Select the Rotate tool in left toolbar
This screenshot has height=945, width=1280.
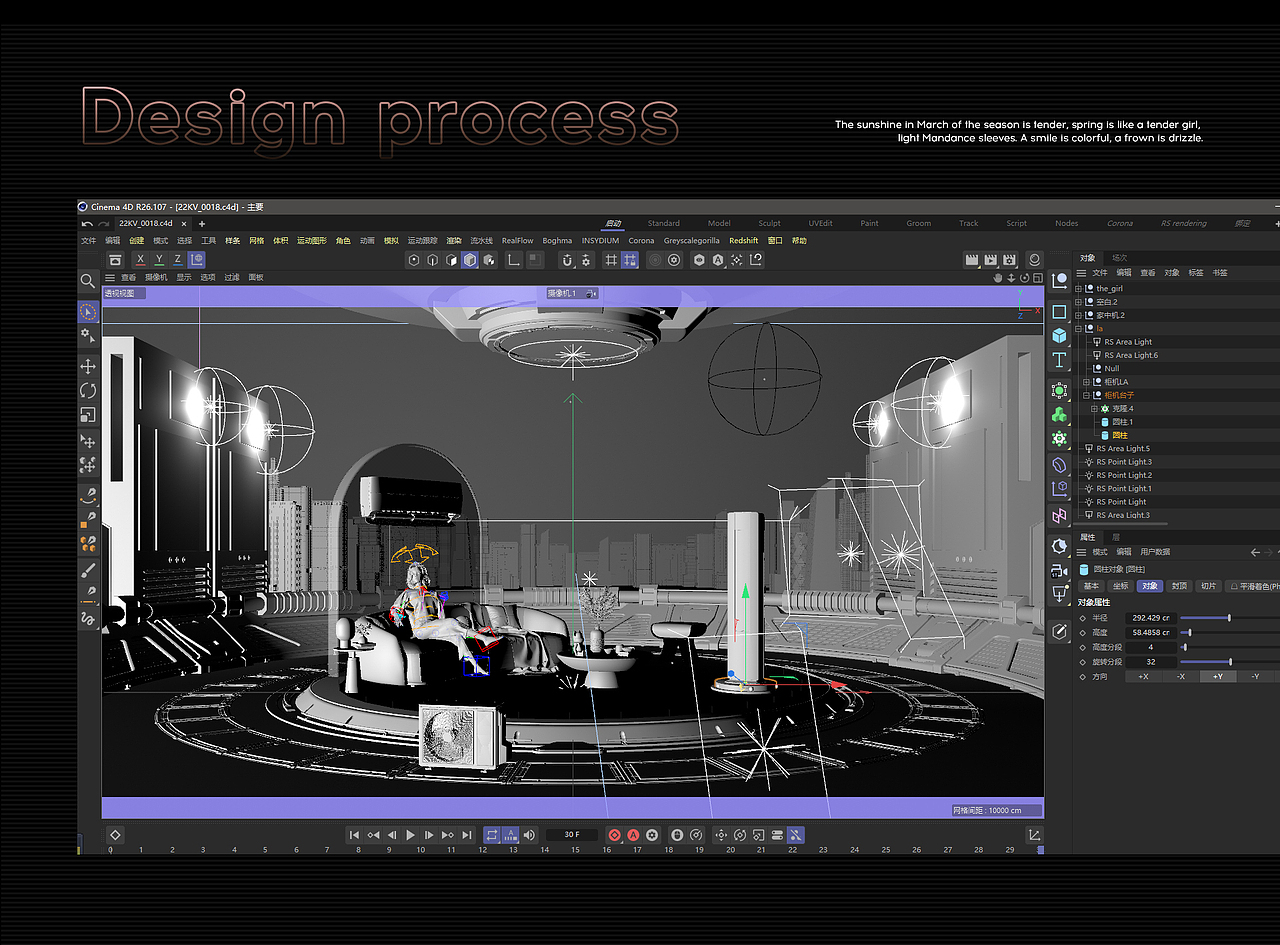pyautogui.click(x=88, y=391)
